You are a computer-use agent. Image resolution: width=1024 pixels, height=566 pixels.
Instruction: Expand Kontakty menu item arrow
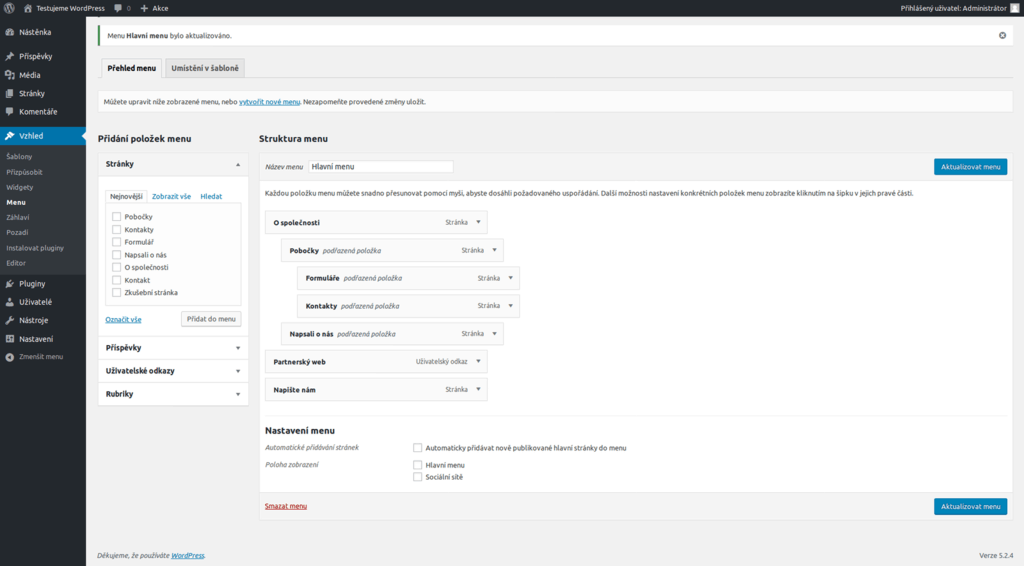tap(511, 306)
